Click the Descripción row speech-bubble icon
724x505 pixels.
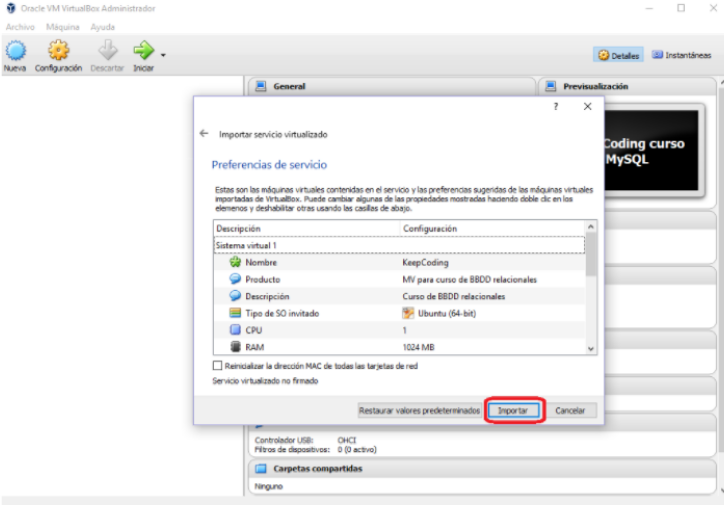pos(235,296)
